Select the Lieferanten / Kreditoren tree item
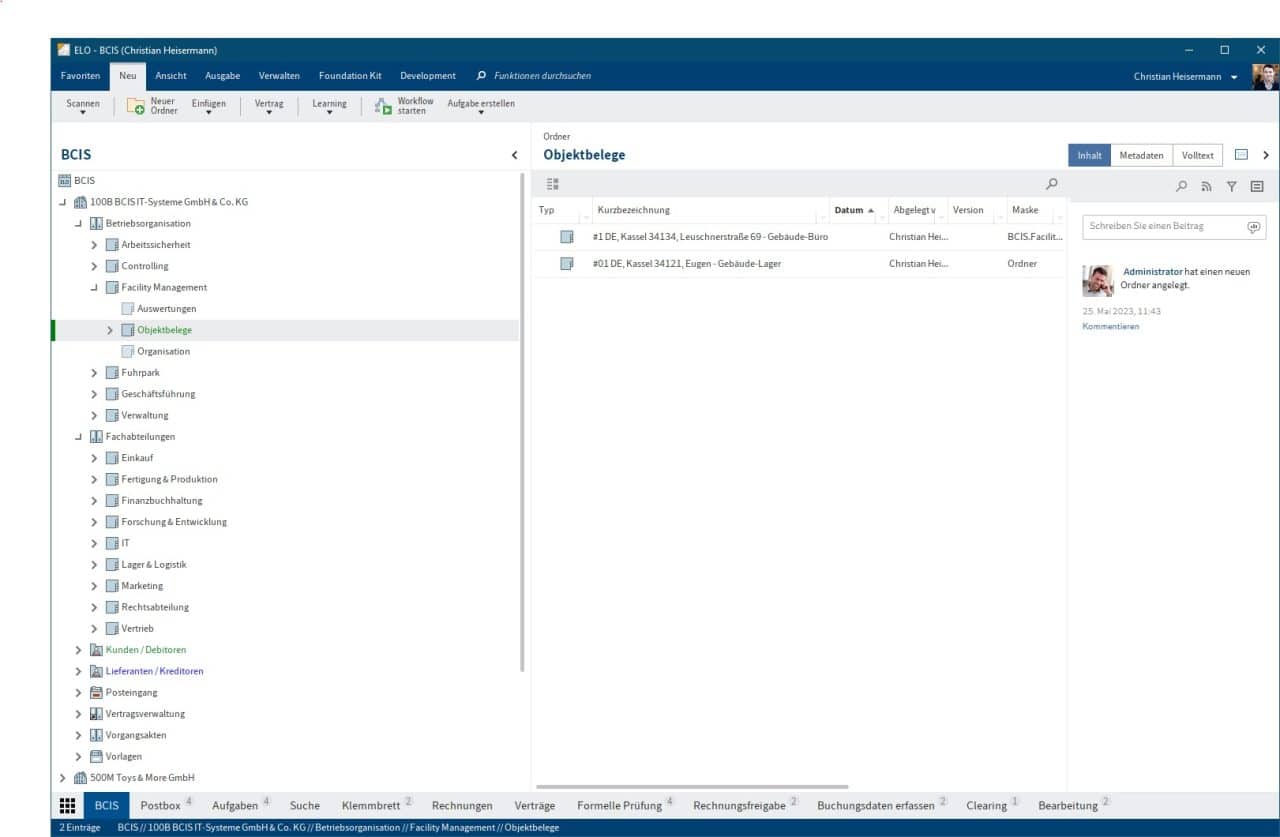1280x837 pixels. click(x=154, y=671)
